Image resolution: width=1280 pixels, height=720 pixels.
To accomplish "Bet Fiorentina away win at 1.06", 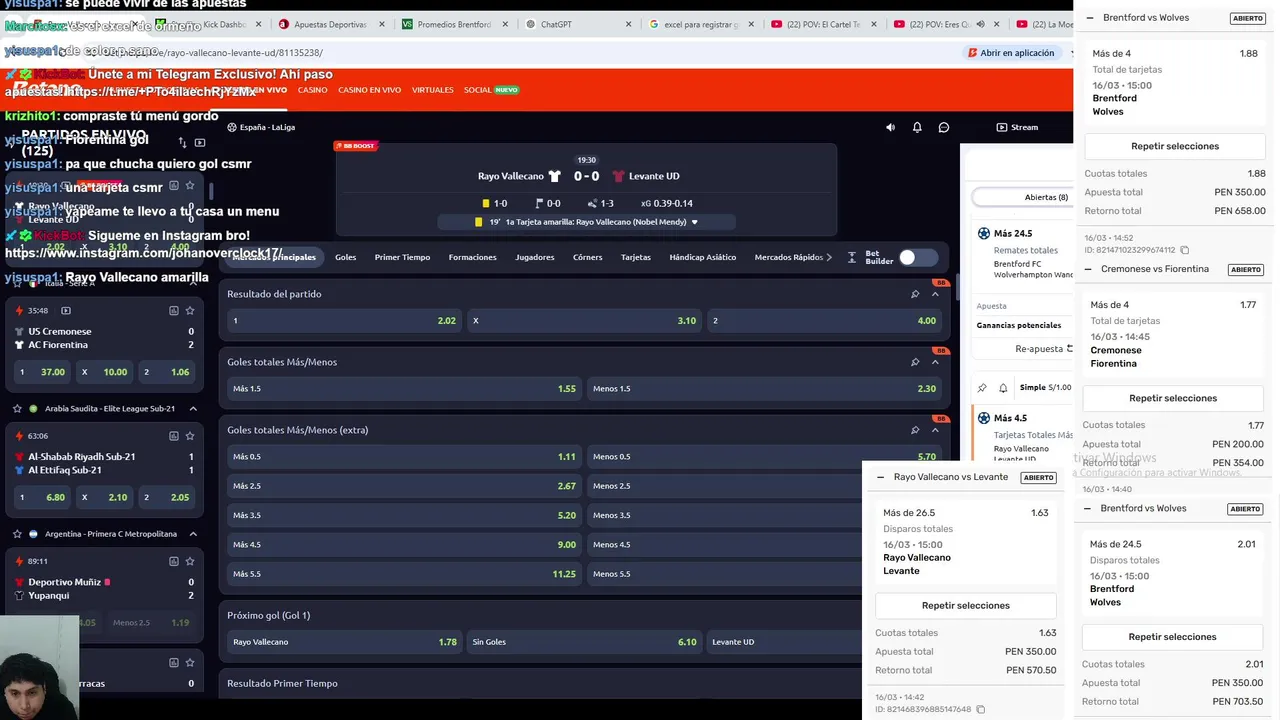I will [166, 372].
